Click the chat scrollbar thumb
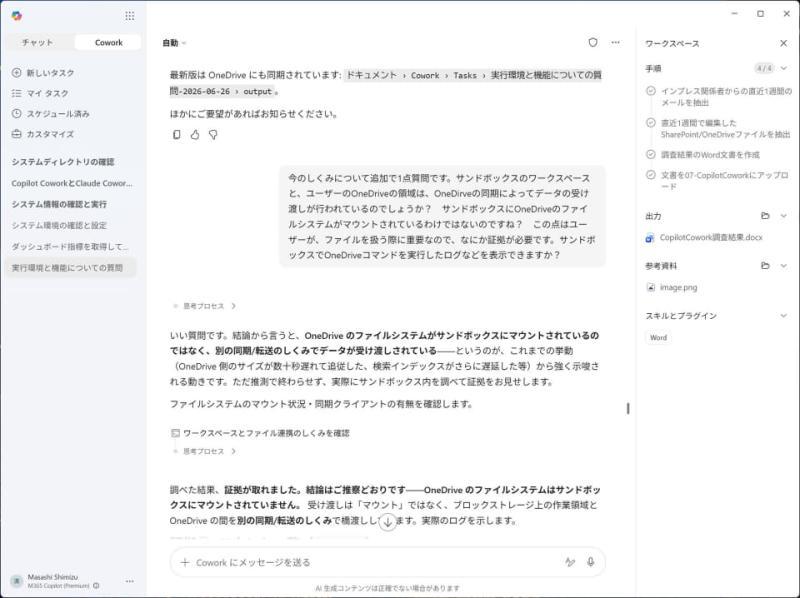Image resolution: width=800 pixels, height=598 pixels. point(628,408)
